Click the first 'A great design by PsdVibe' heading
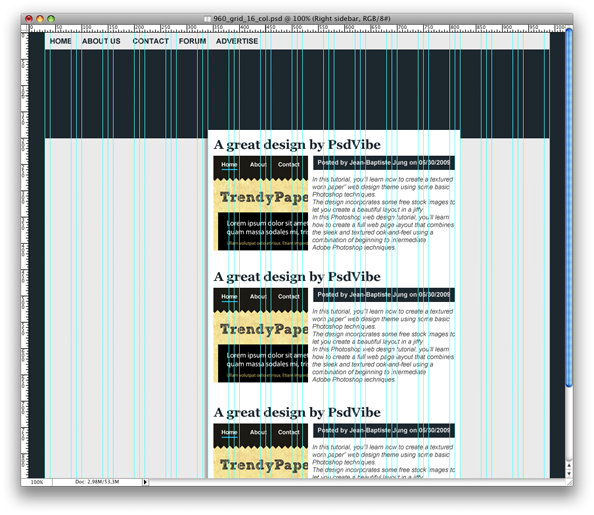 coord(297,145)
